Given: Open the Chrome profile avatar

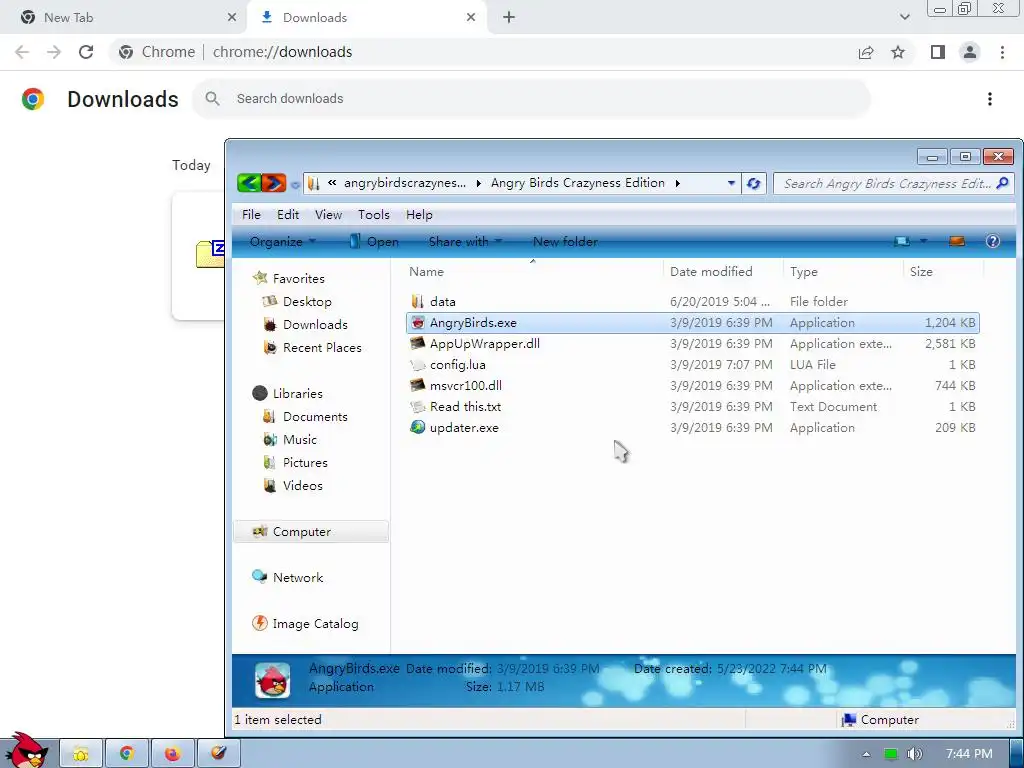Looking at the screenshot, I should [x=970, y=52].
